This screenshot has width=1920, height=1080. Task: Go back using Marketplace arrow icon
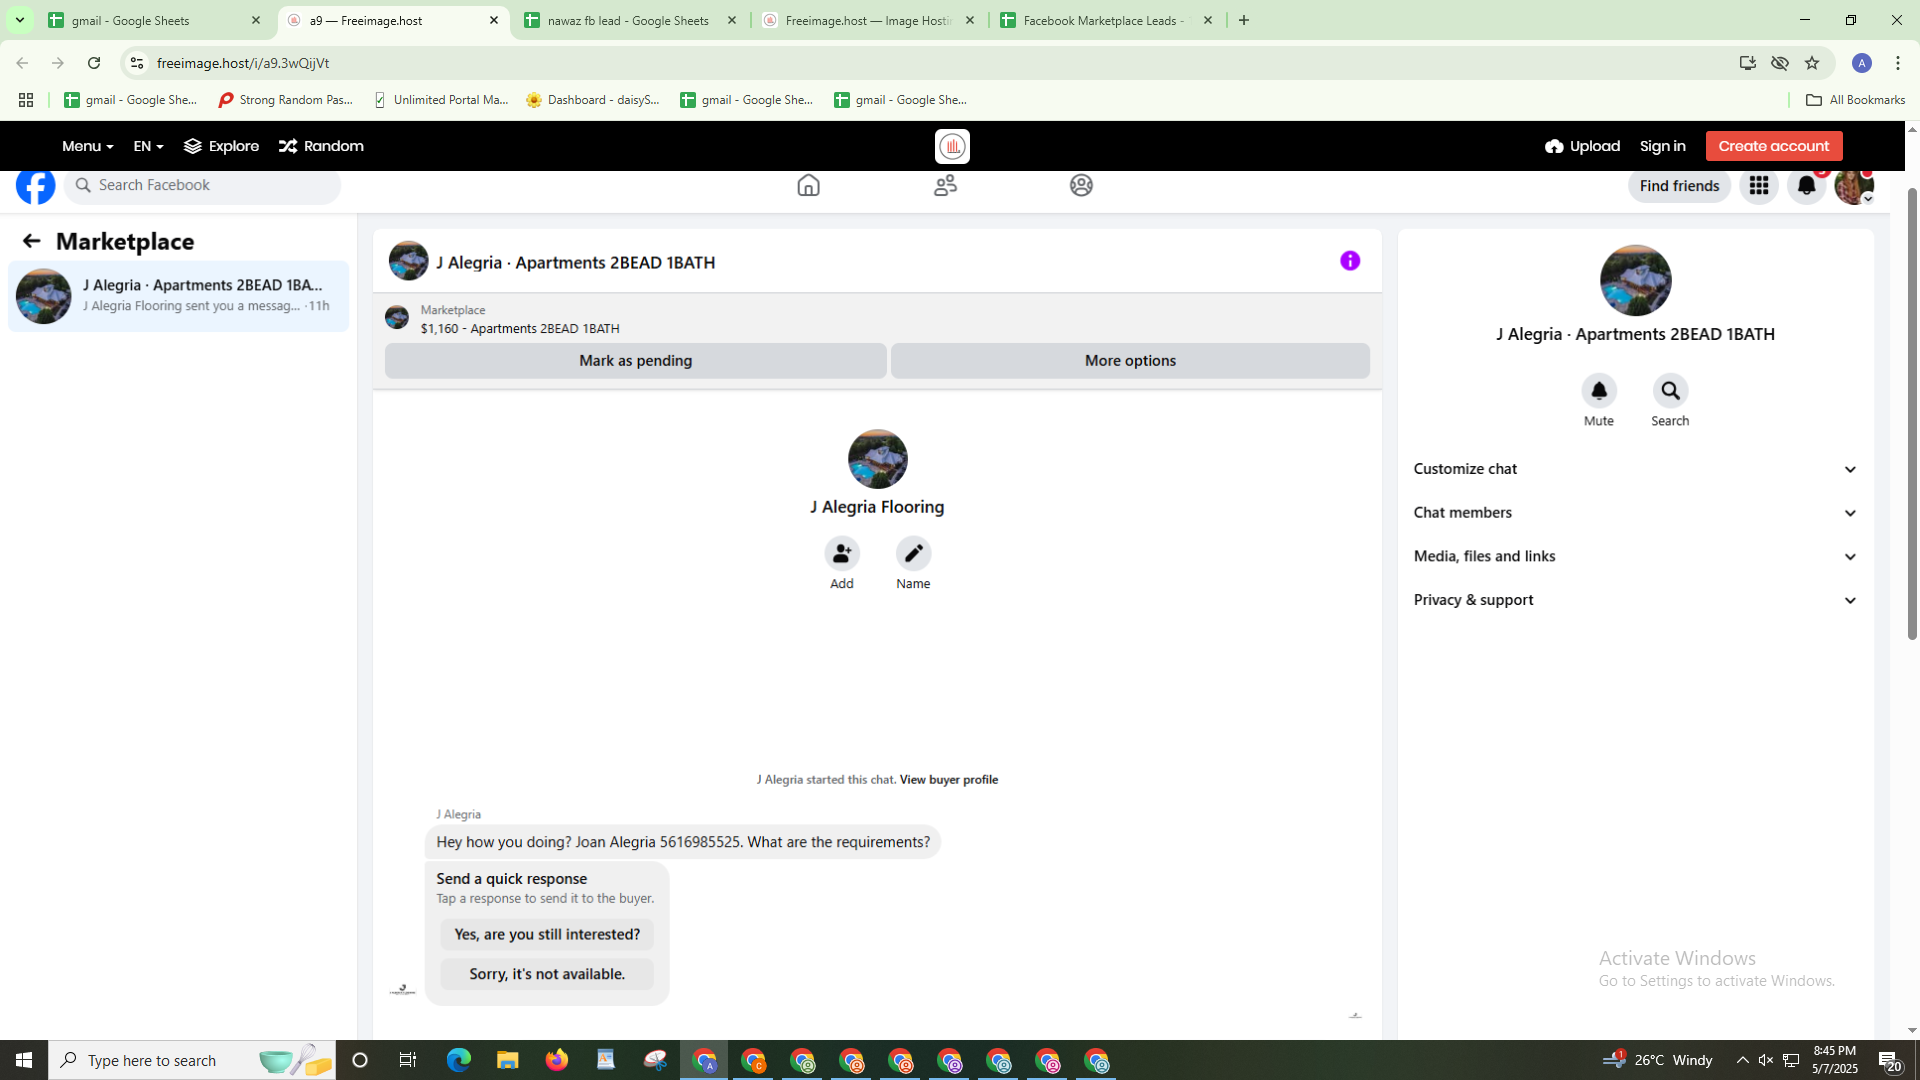pyautogui.click(x=31, y=241)
